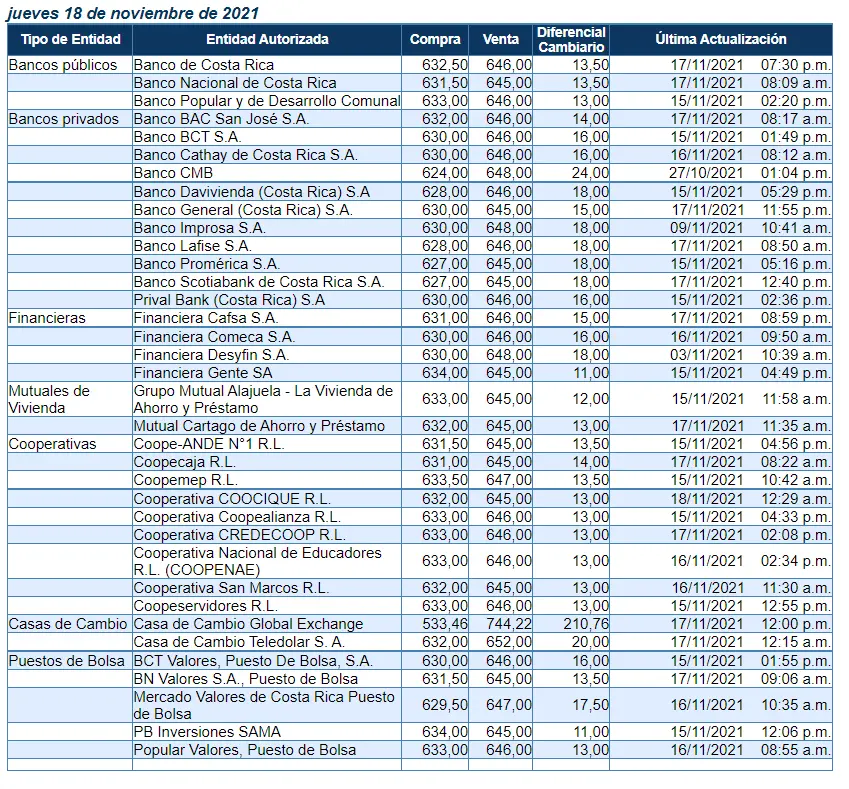Click Financiera Desyfin's update date 03/11/2021
849x789 pixels.
pos(707,355)
